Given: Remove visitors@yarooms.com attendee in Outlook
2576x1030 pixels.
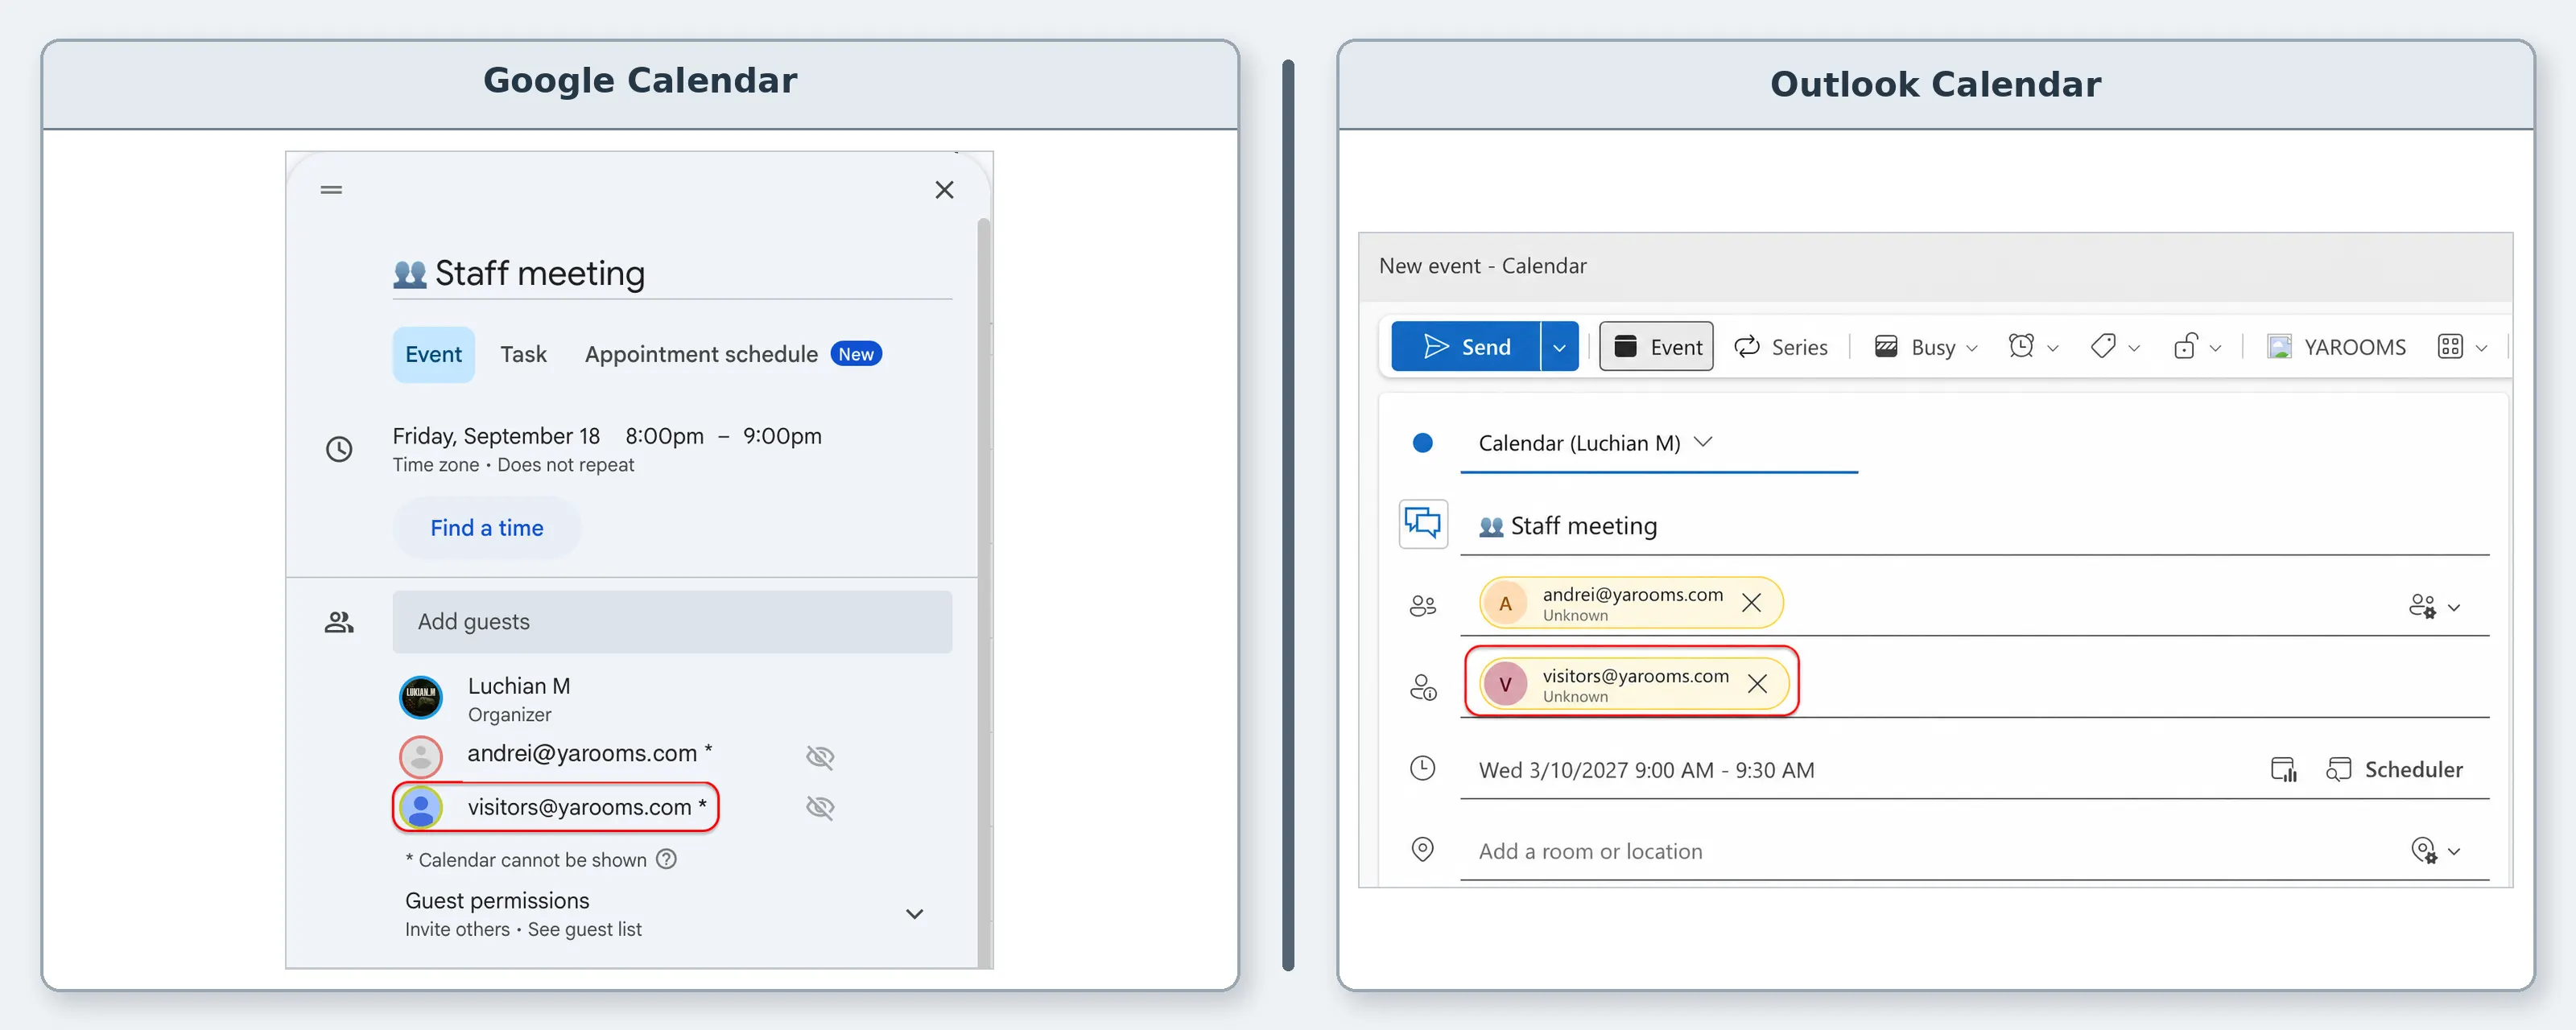Looking at the screenshot, I should coord(1757,684).
